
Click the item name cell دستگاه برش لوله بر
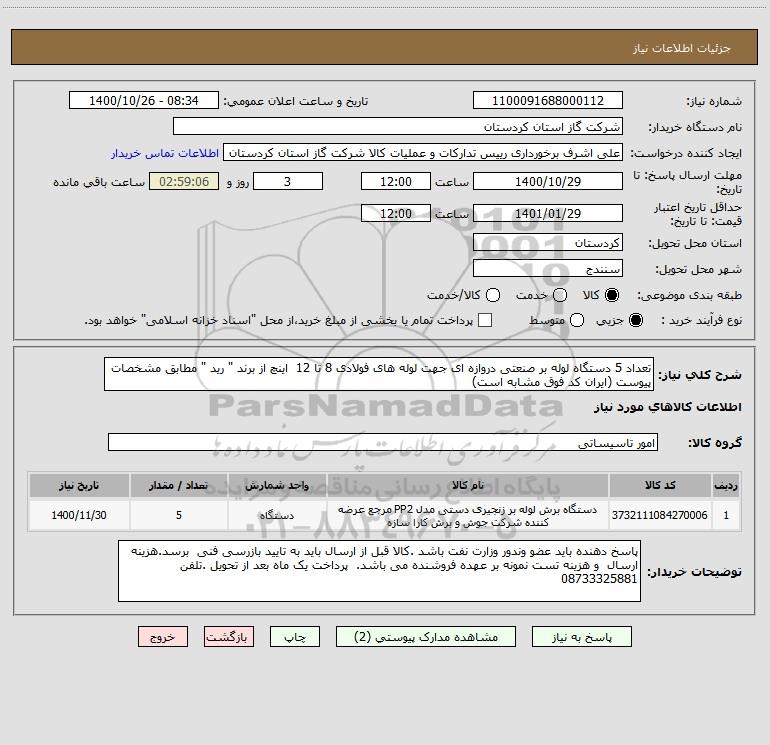pos(468,516)
